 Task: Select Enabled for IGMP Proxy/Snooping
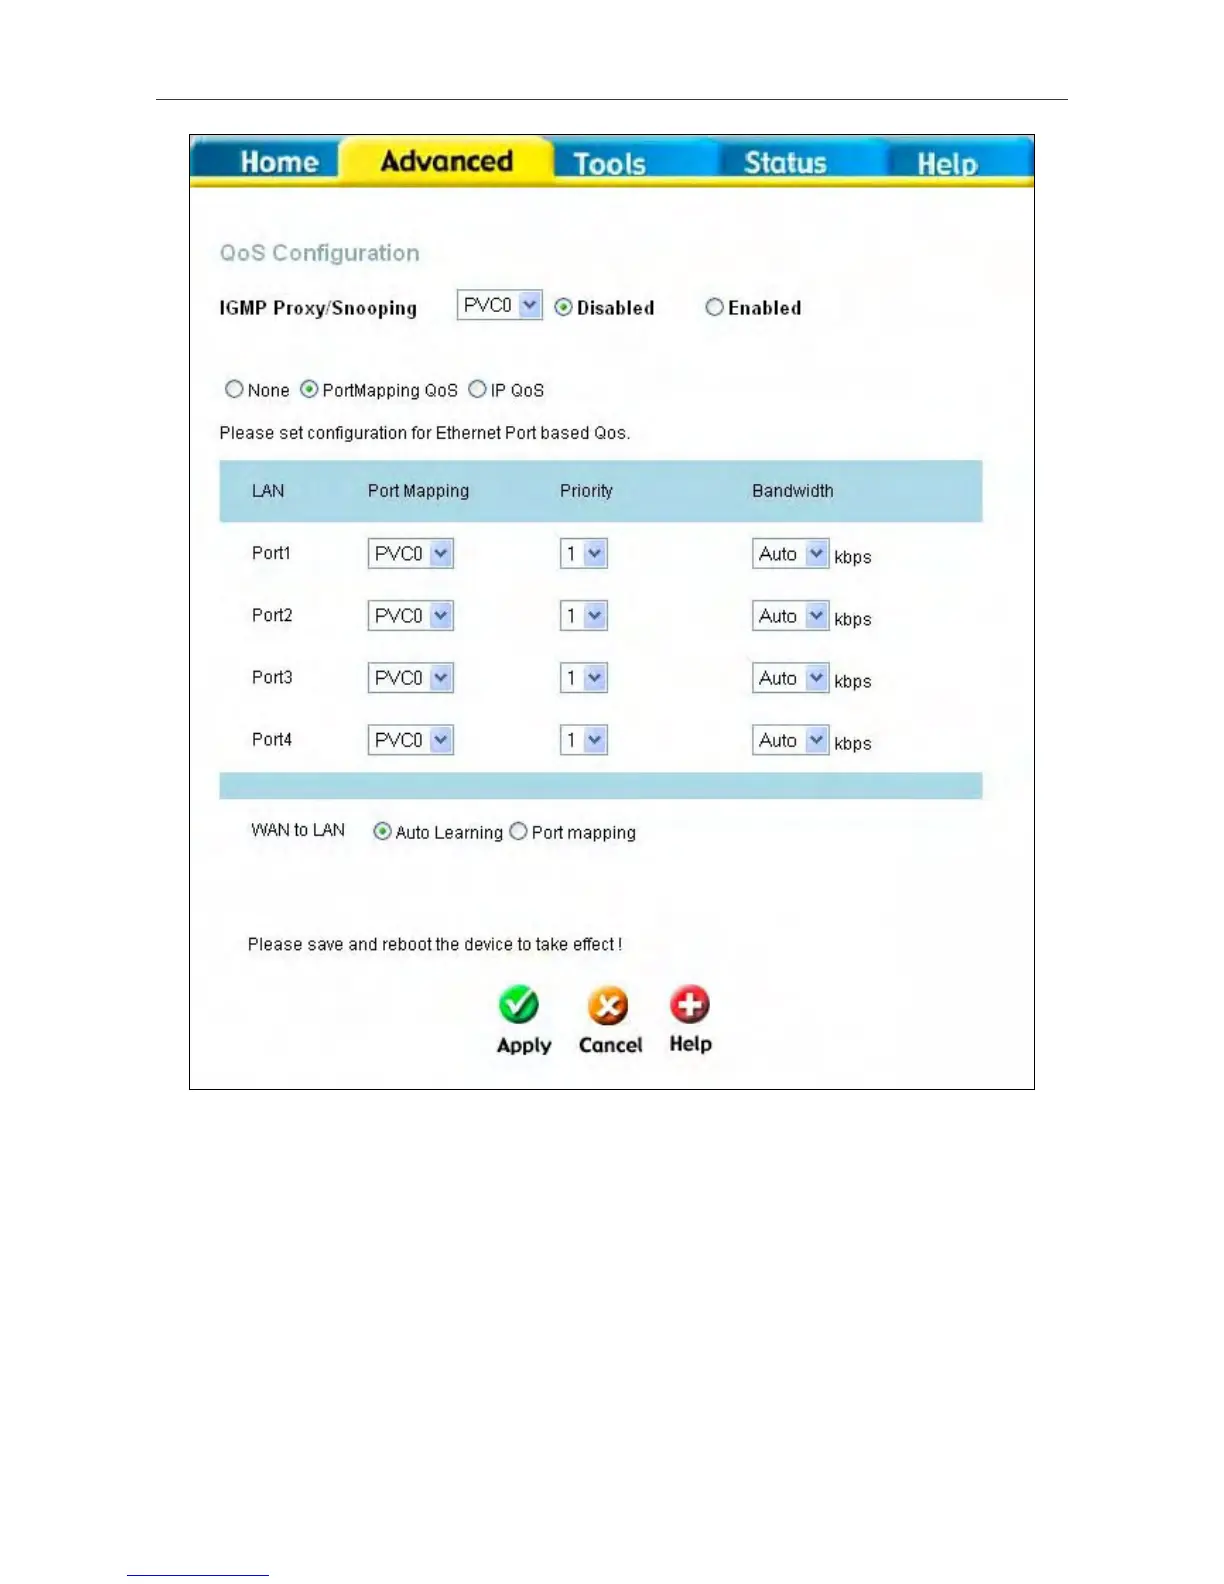(714, 307)
